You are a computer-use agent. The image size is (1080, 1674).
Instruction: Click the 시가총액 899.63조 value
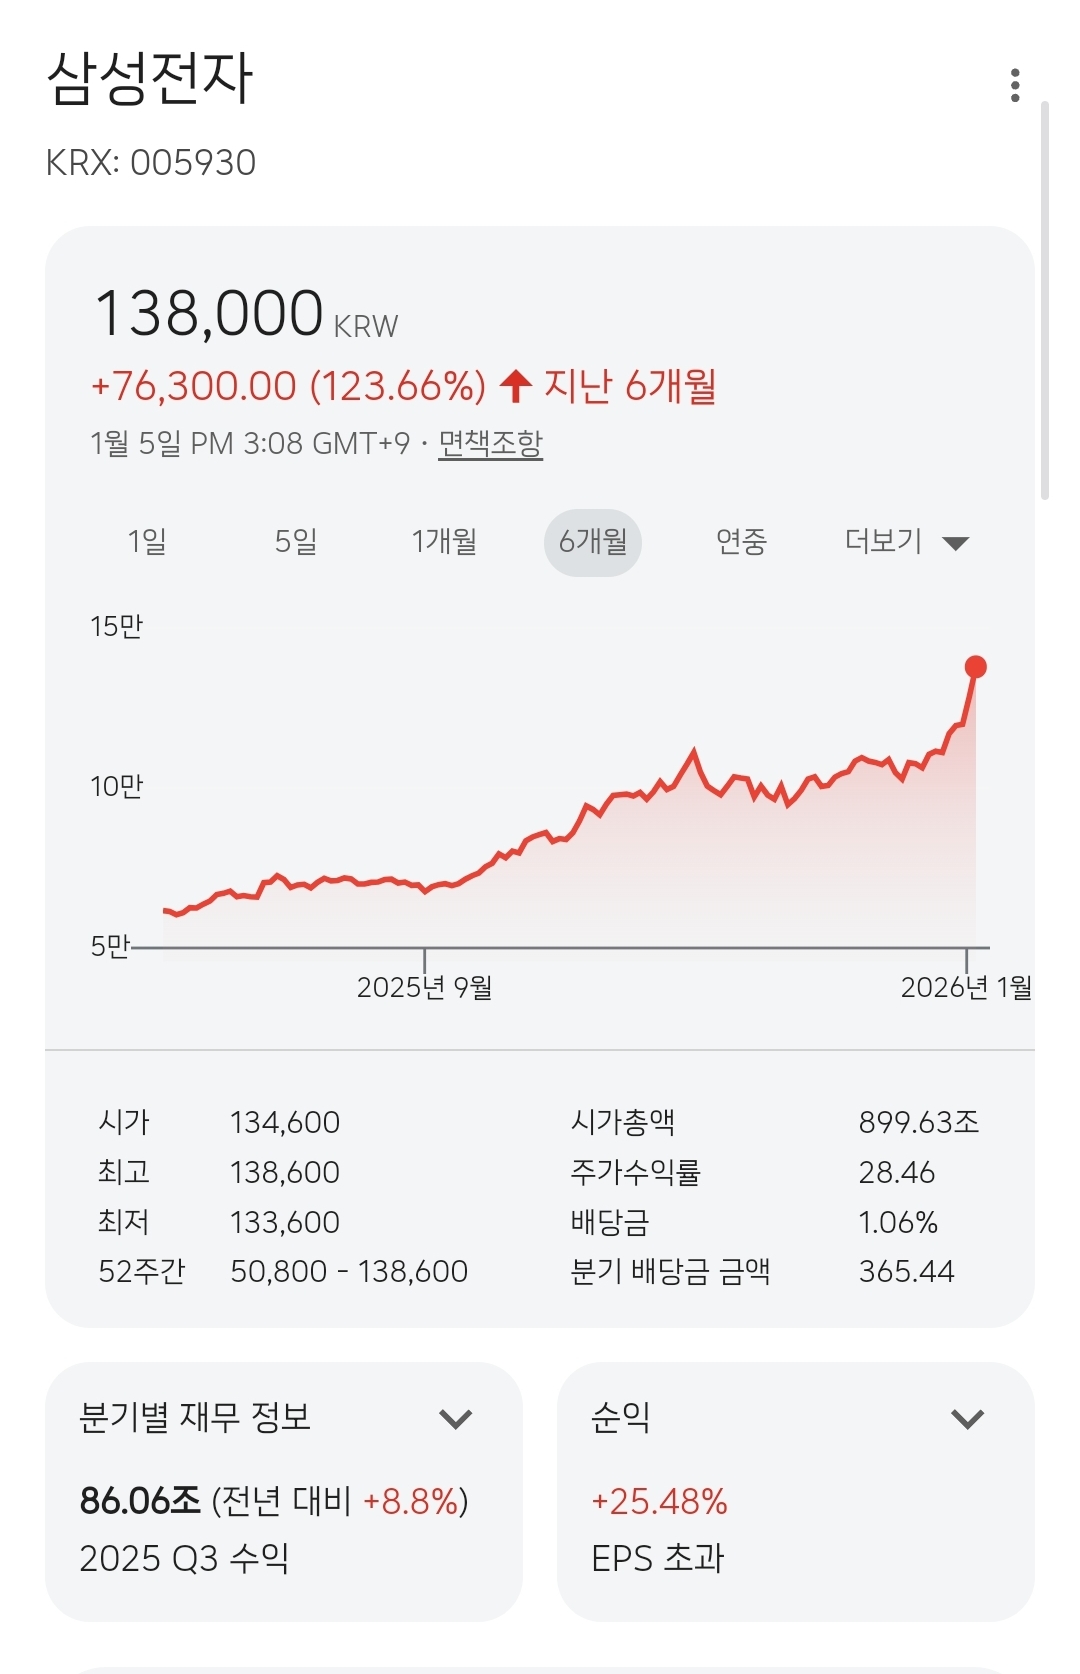(x=918, y=1122)
